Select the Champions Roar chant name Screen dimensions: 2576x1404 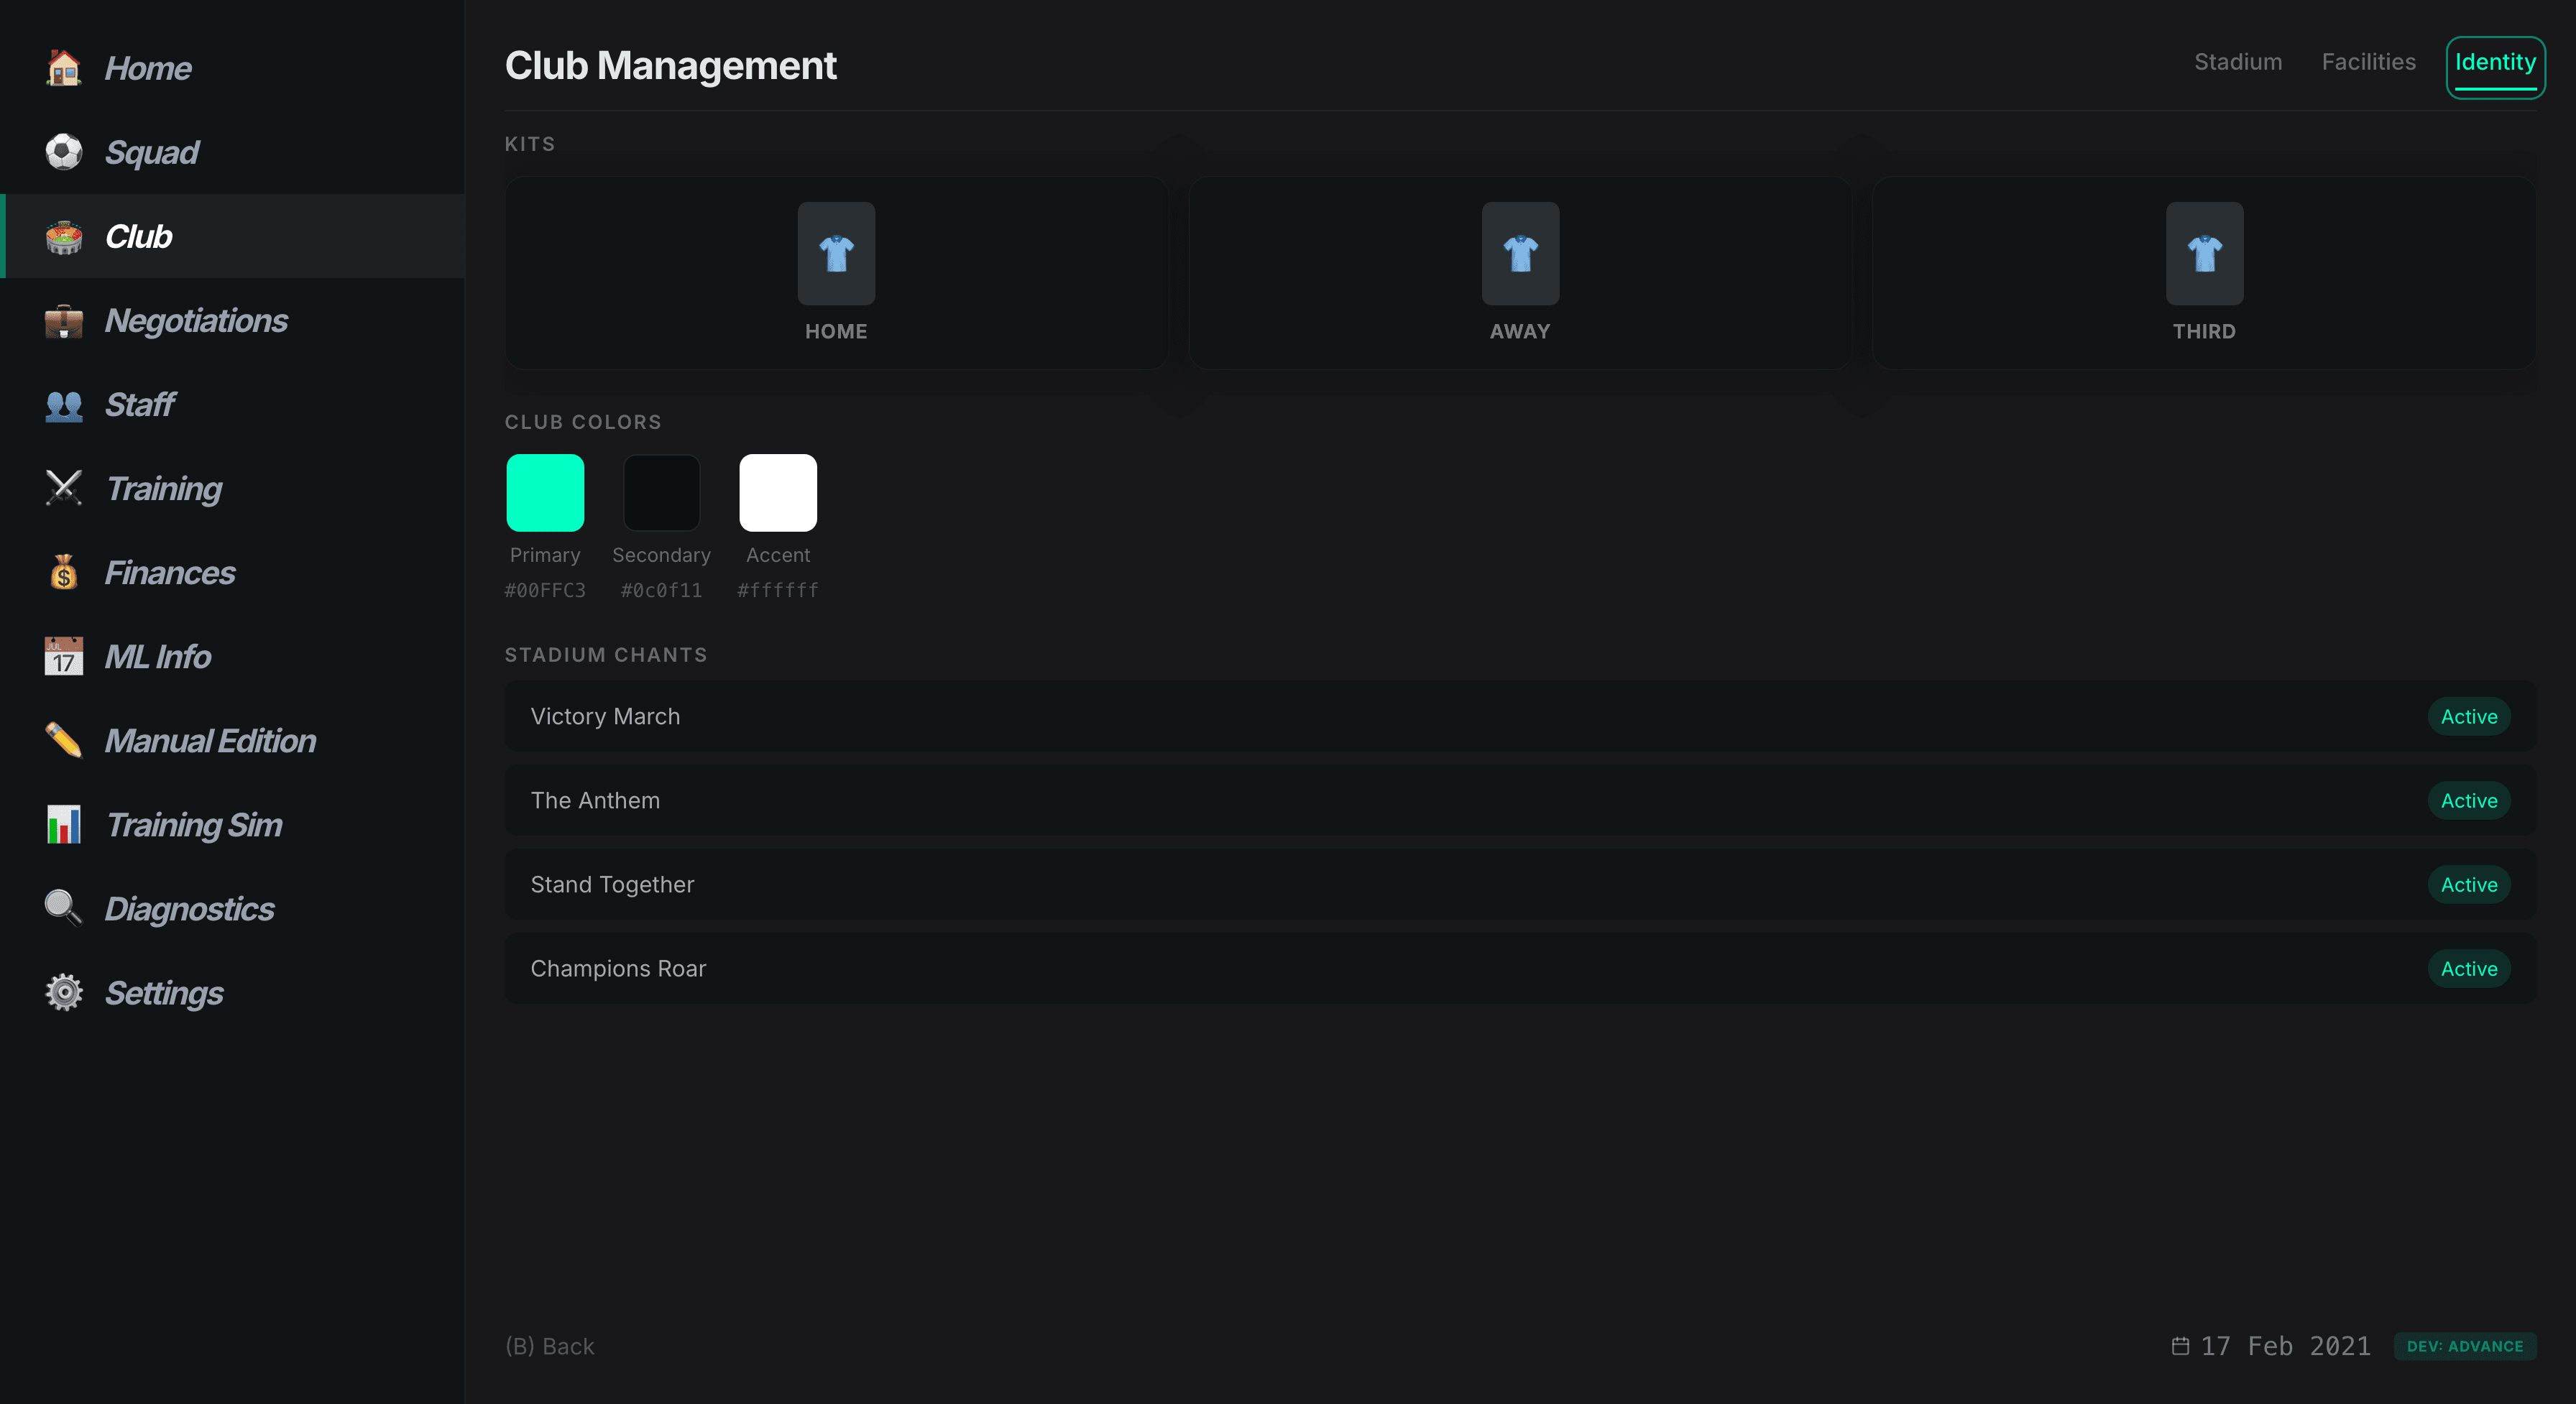(618, 968)
